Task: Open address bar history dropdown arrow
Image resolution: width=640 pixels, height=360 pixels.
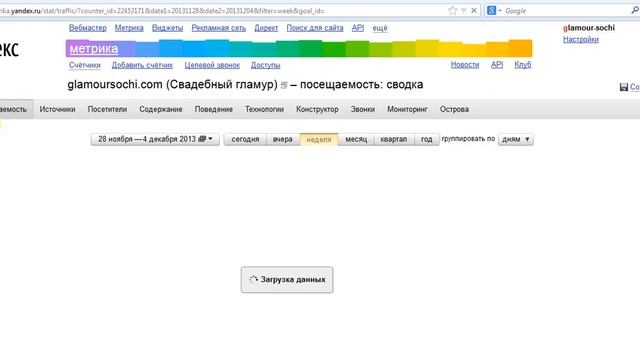Action: [x=464, y=11]
